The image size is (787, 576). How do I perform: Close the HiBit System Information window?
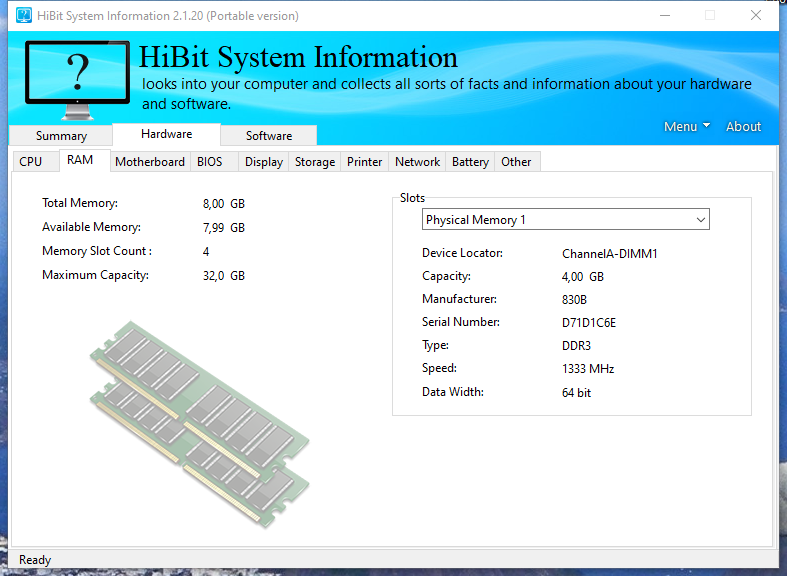756,16
